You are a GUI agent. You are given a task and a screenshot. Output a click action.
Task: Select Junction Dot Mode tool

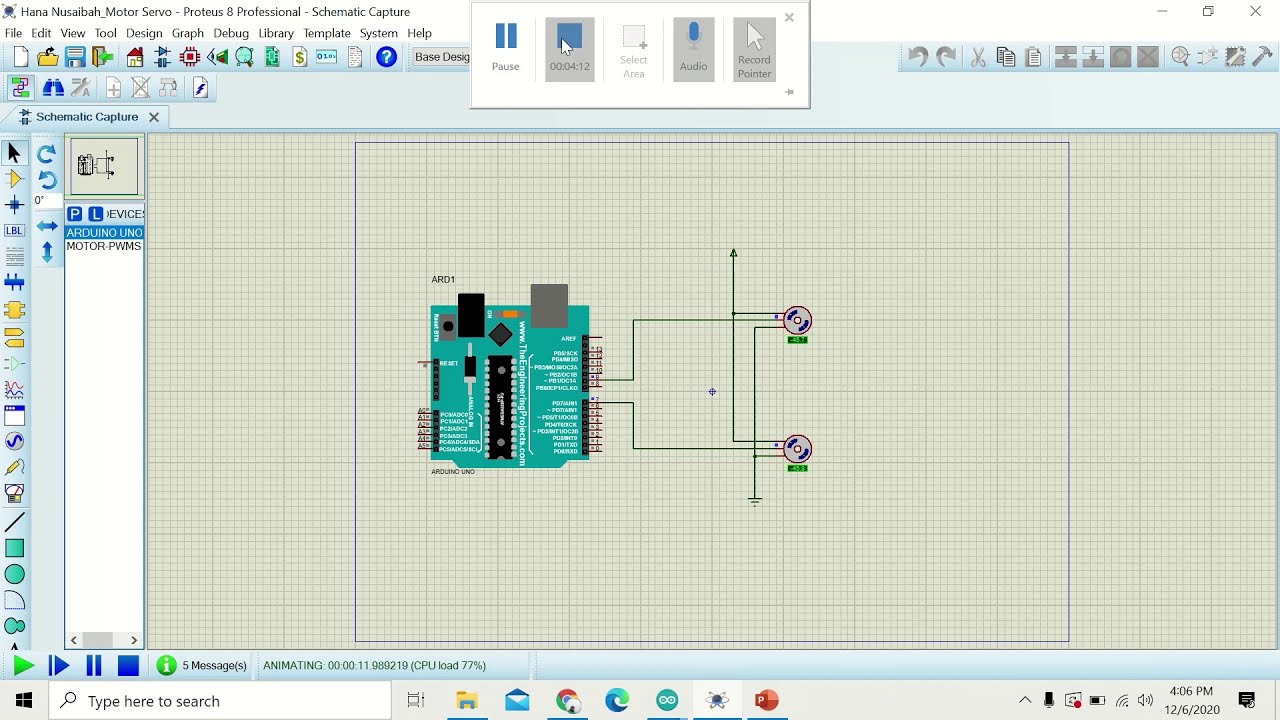click(x=14, y=205)
